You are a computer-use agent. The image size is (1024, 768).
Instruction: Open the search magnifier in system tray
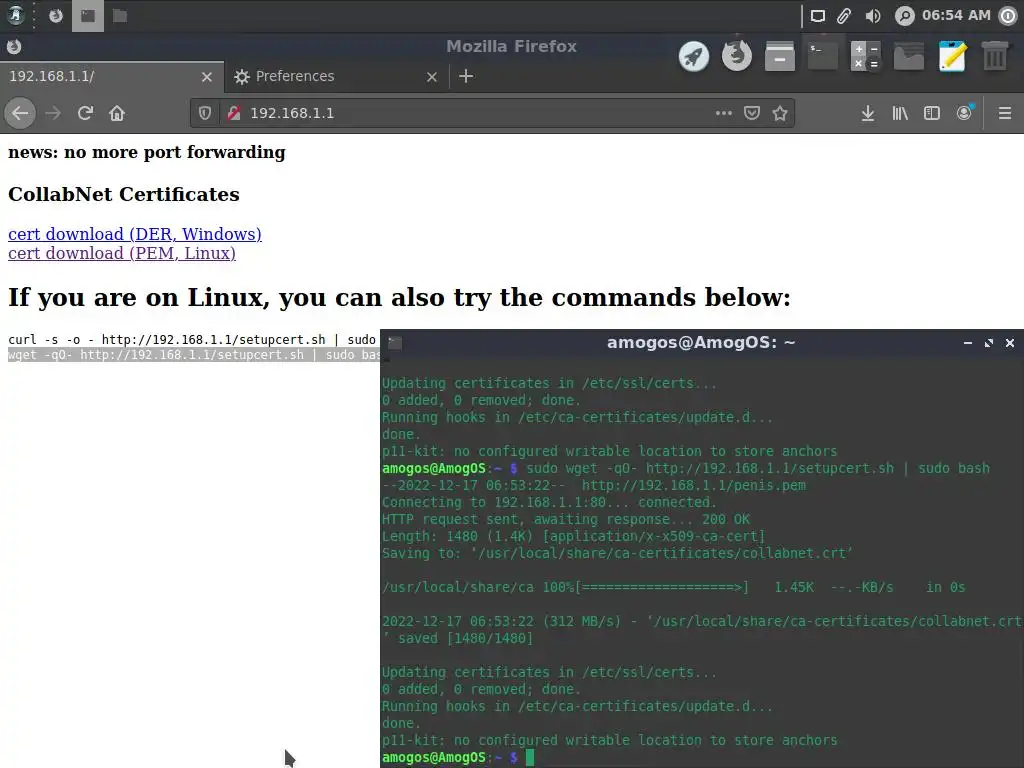point(904,16)
